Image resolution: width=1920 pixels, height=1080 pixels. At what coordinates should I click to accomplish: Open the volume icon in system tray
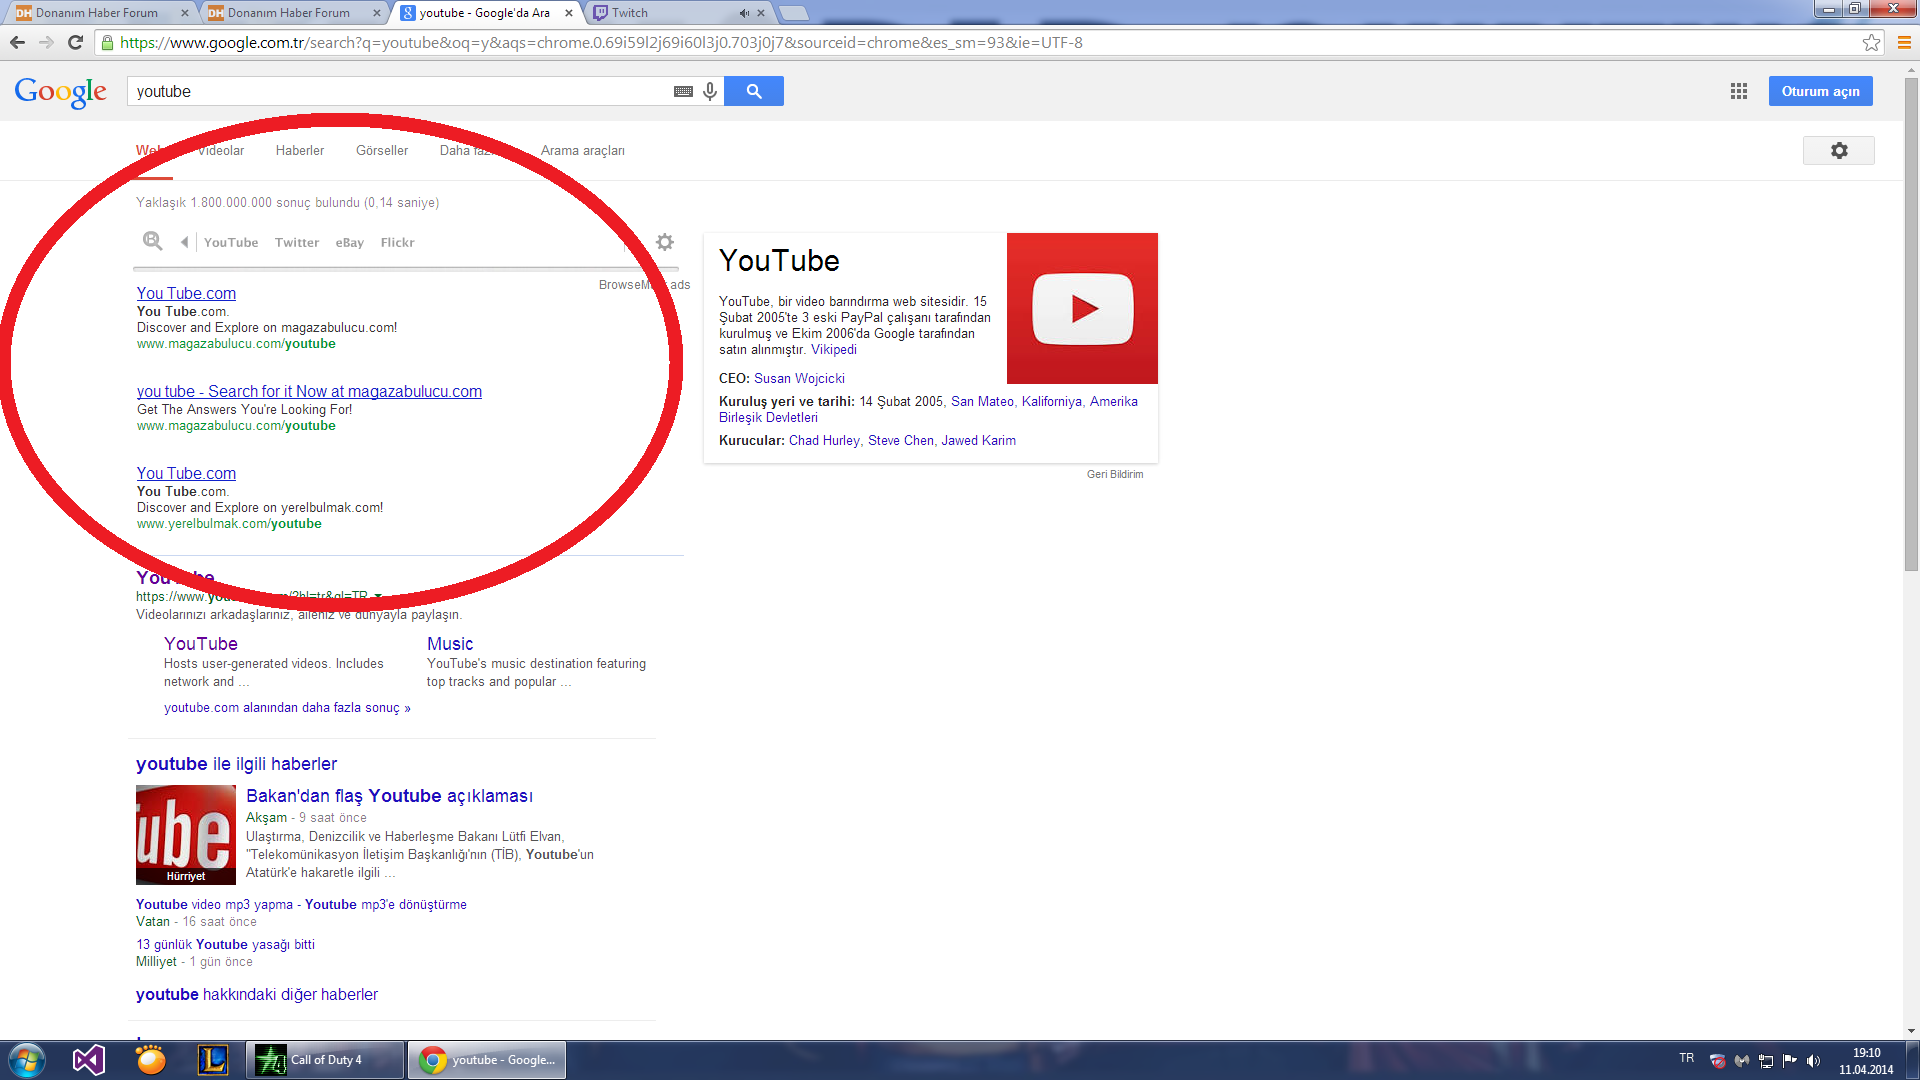pos(1813,1061)
